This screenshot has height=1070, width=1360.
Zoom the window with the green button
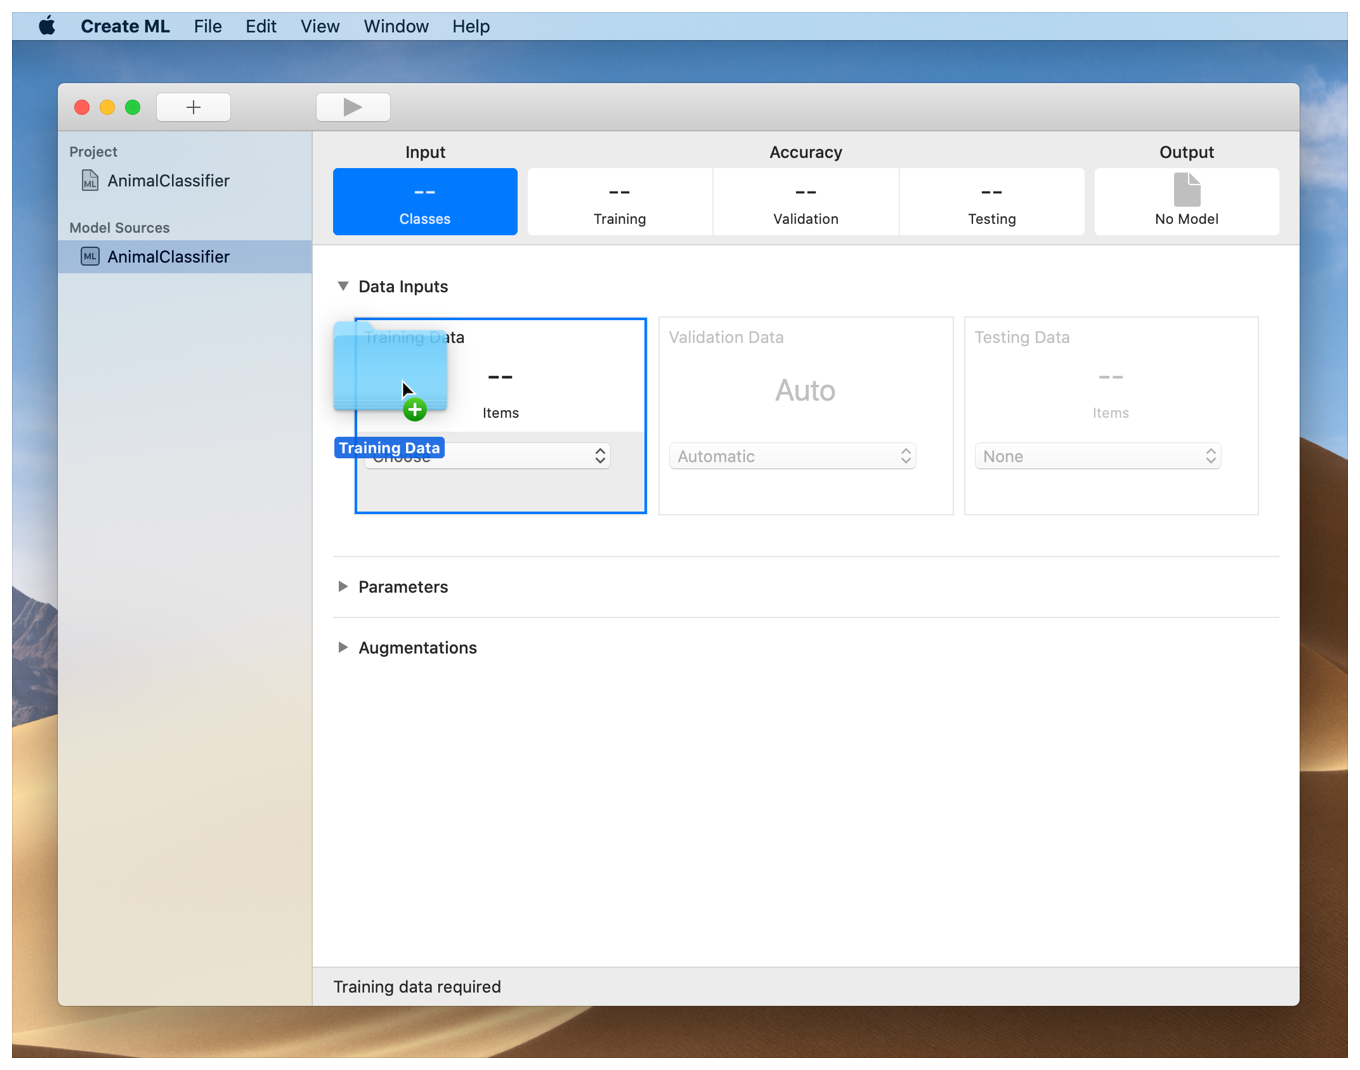pyautogui.click(x=132, y=107)
